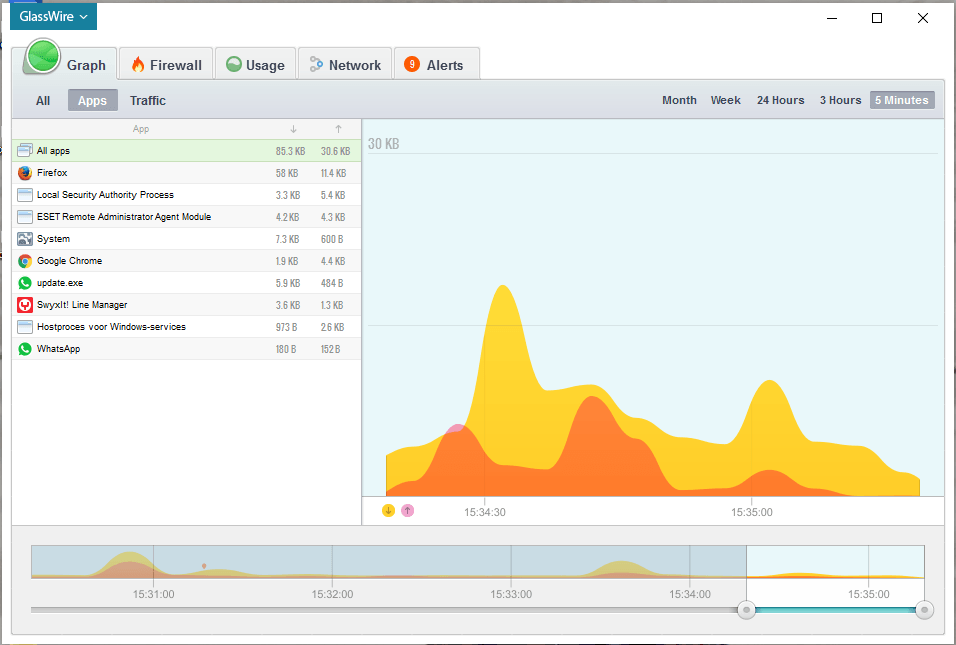Click the update.exe green icon
The image size is (956, 645).
(25, 283)
